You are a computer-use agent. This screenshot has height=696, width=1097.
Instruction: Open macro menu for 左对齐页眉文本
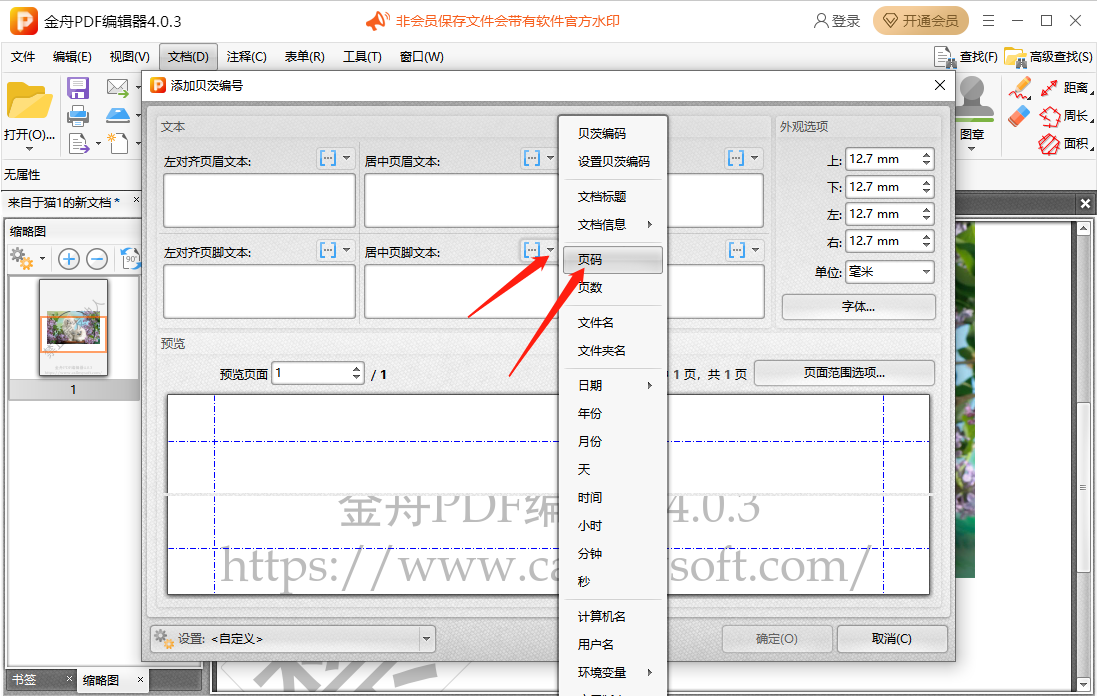[x=337, y=158]
